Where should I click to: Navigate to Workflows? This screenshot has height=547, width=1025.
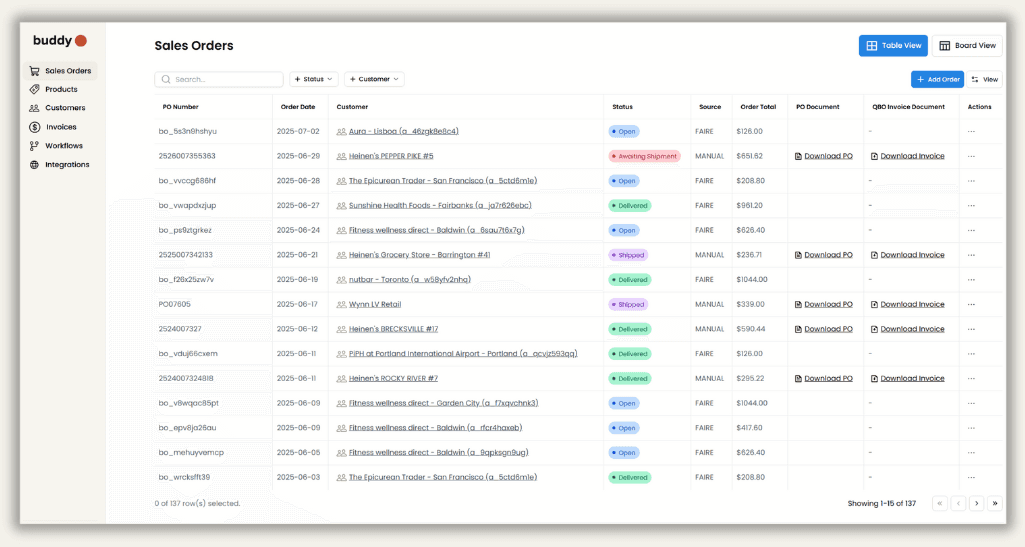coord(56,146)
